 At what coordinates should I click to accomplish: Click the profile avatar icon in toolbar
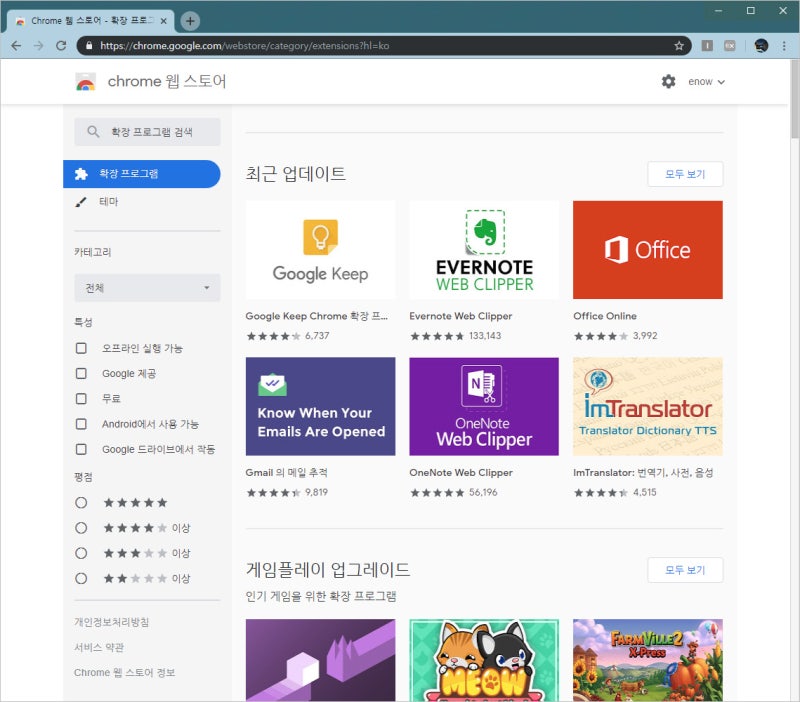point(760,46)
